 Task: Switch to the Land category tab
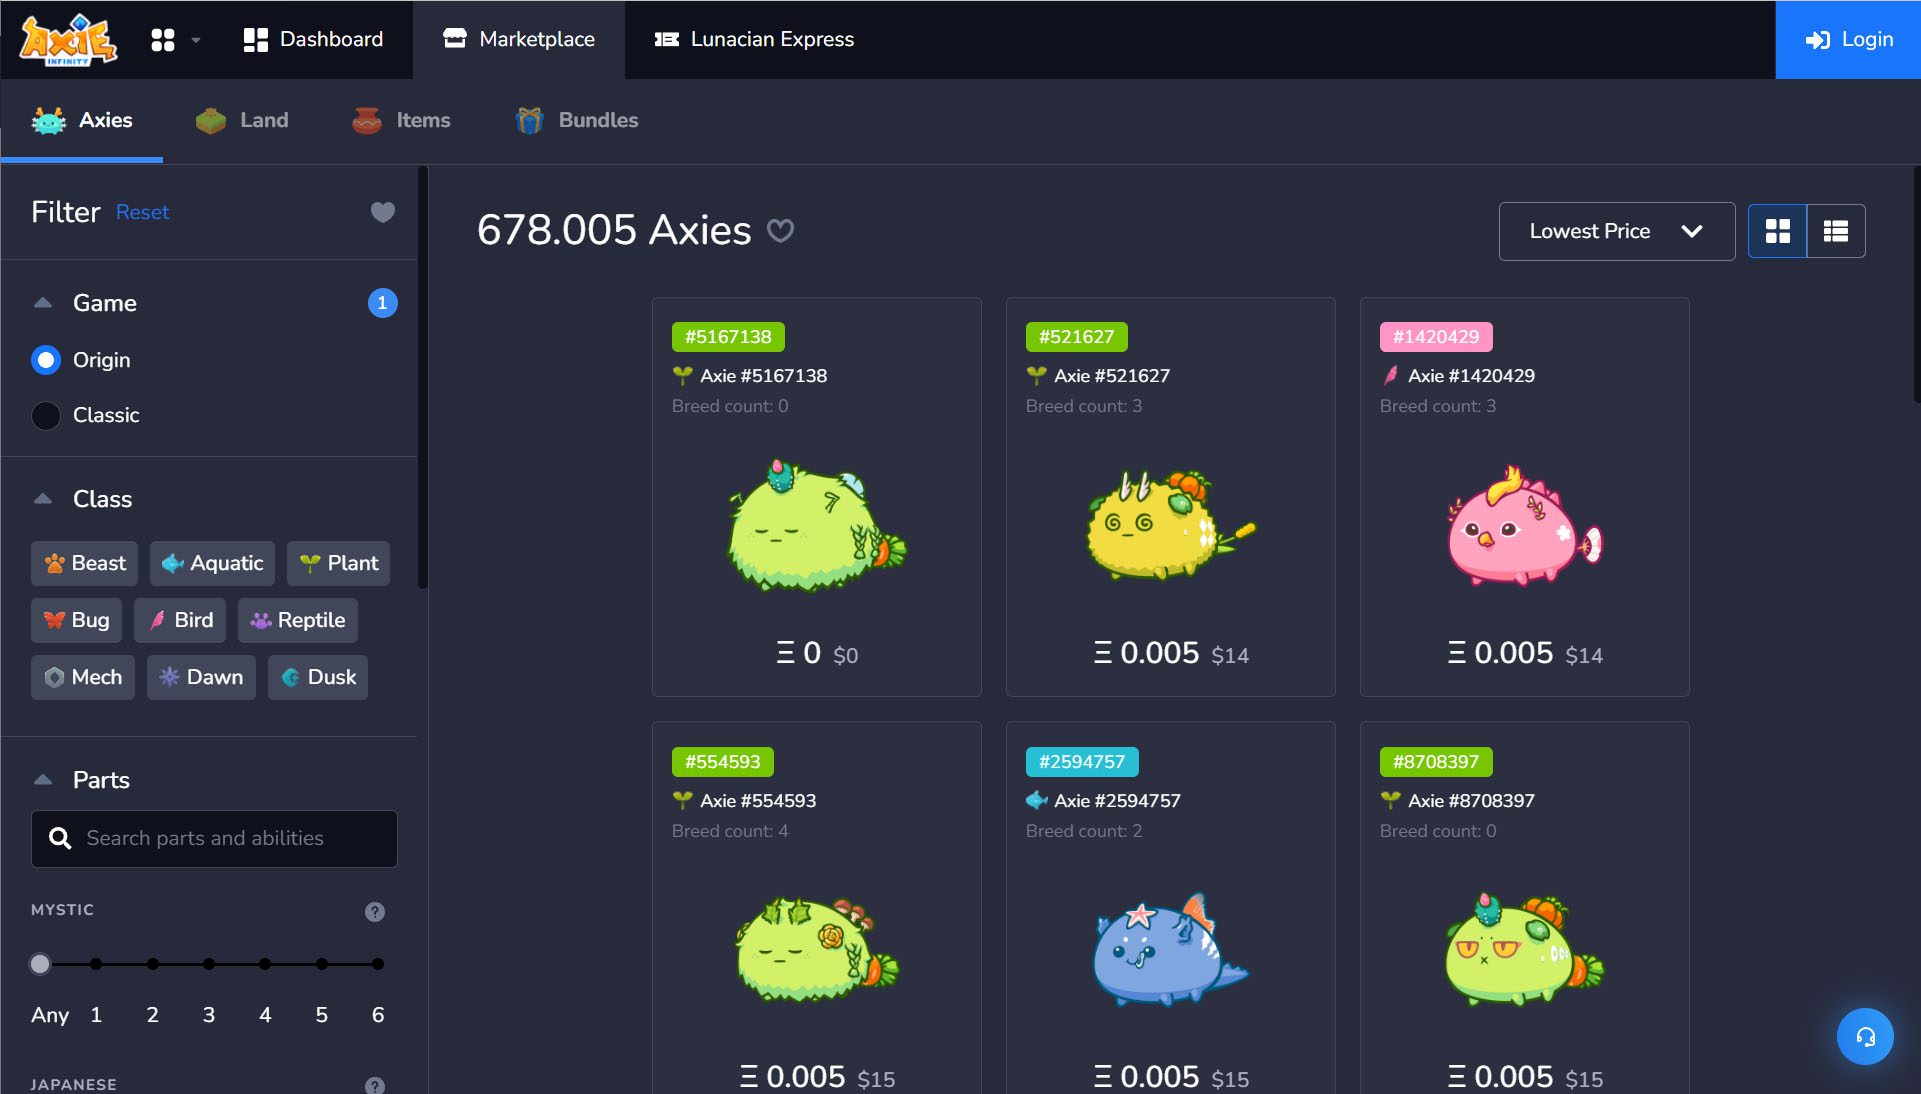[242, 120]
